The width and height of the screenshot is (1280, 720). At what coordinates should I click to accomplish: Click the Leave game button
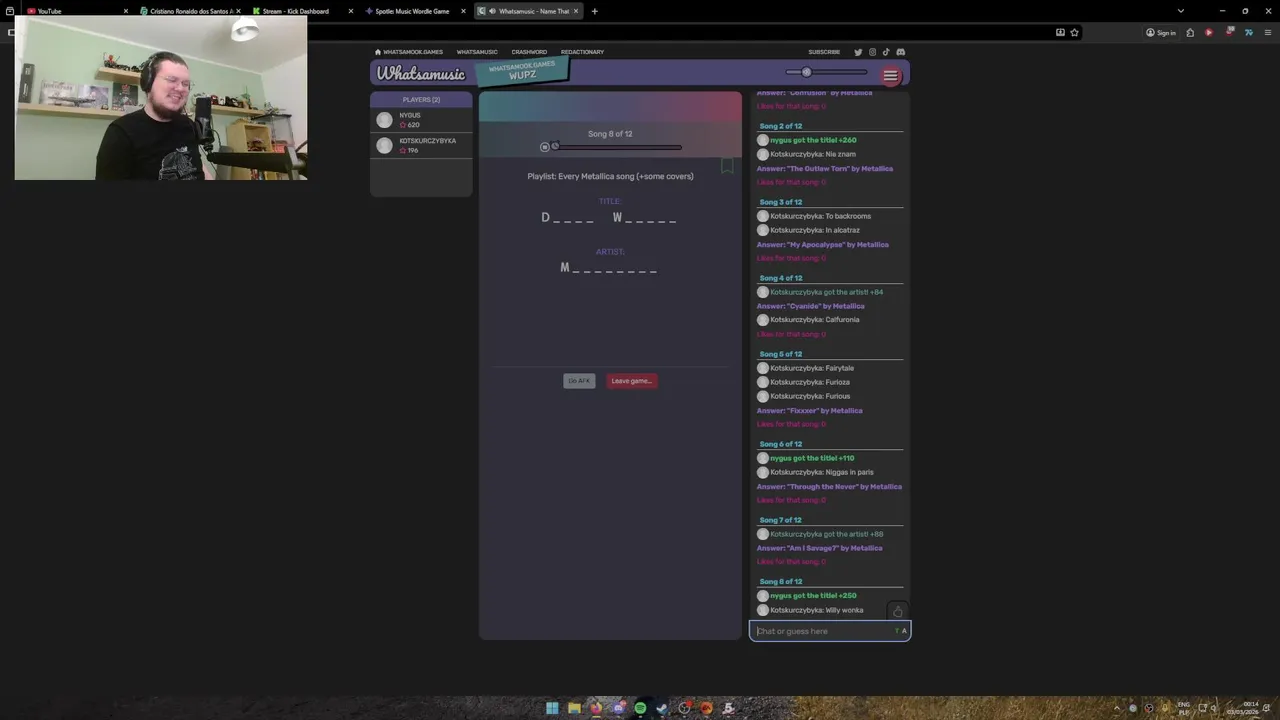(x=631, y=381)
